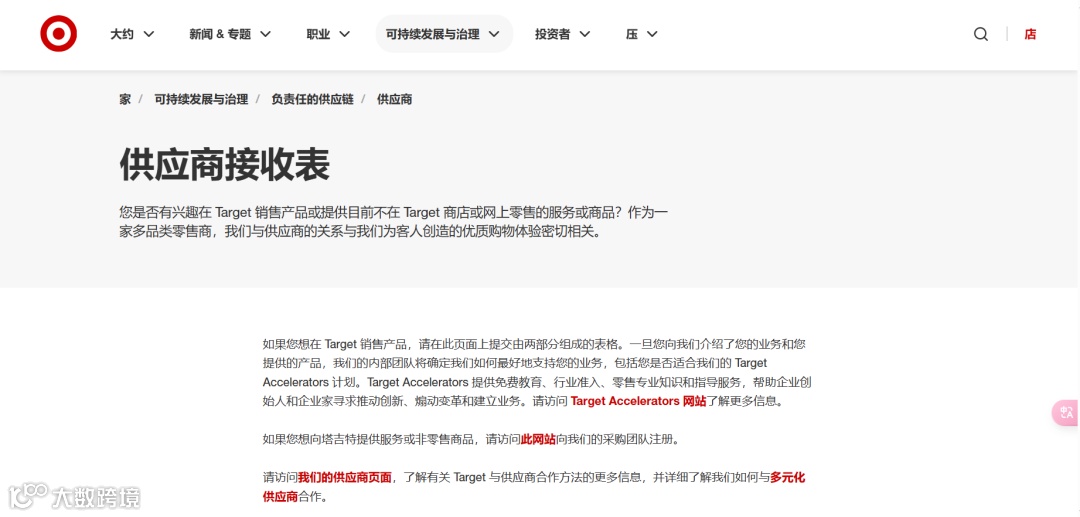Open 供应商 breadcrumb link
This screenshot has width=1080, height=517.
tap(395, 99)
